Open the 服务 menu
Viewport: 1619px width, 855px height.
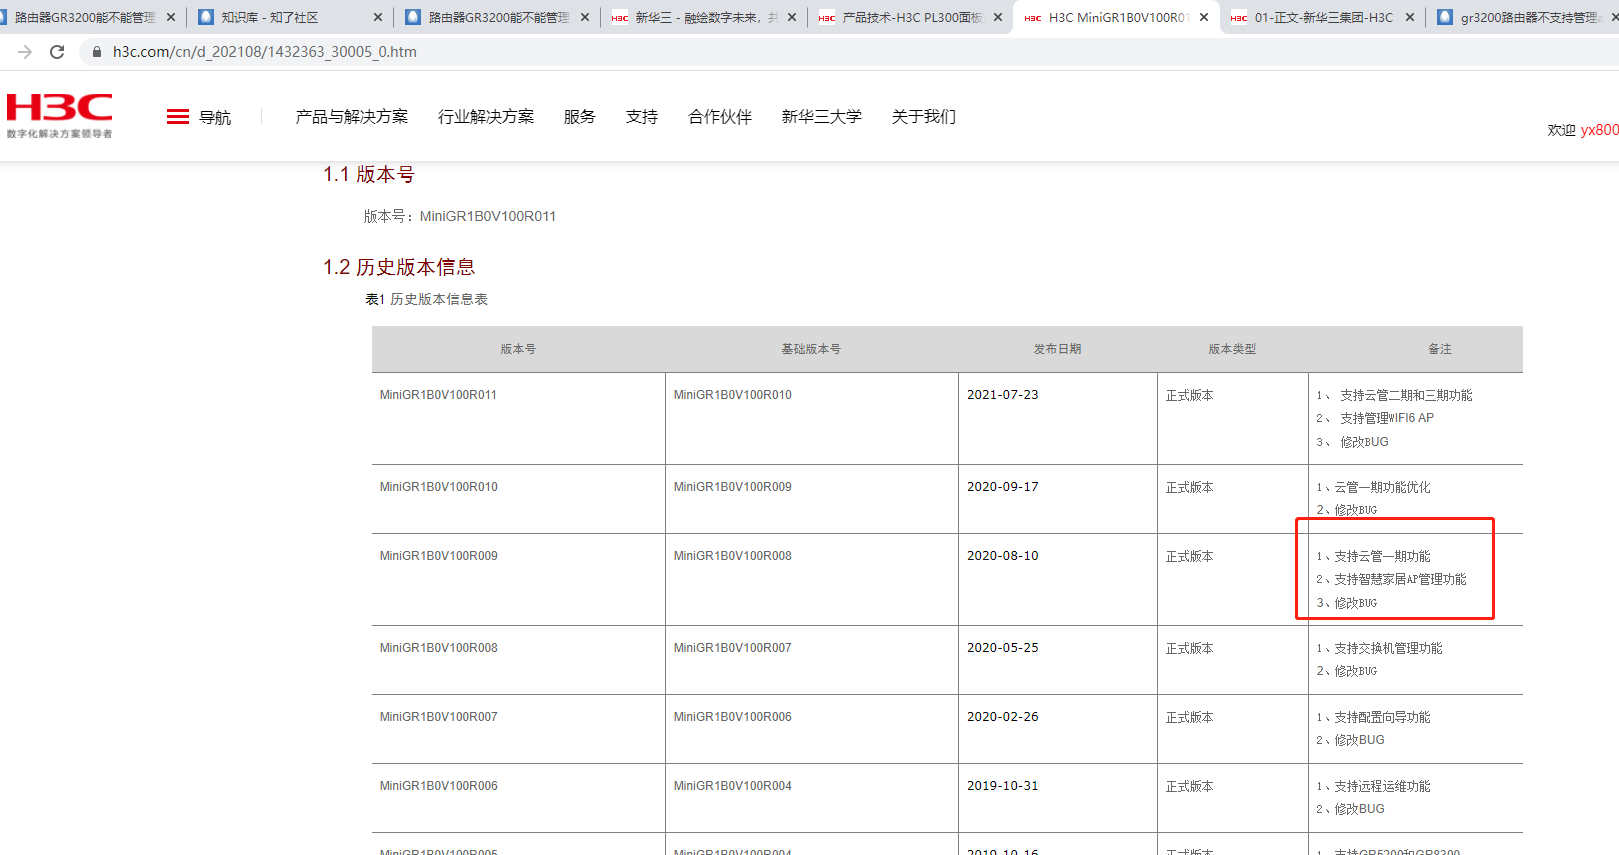[580, 117]
